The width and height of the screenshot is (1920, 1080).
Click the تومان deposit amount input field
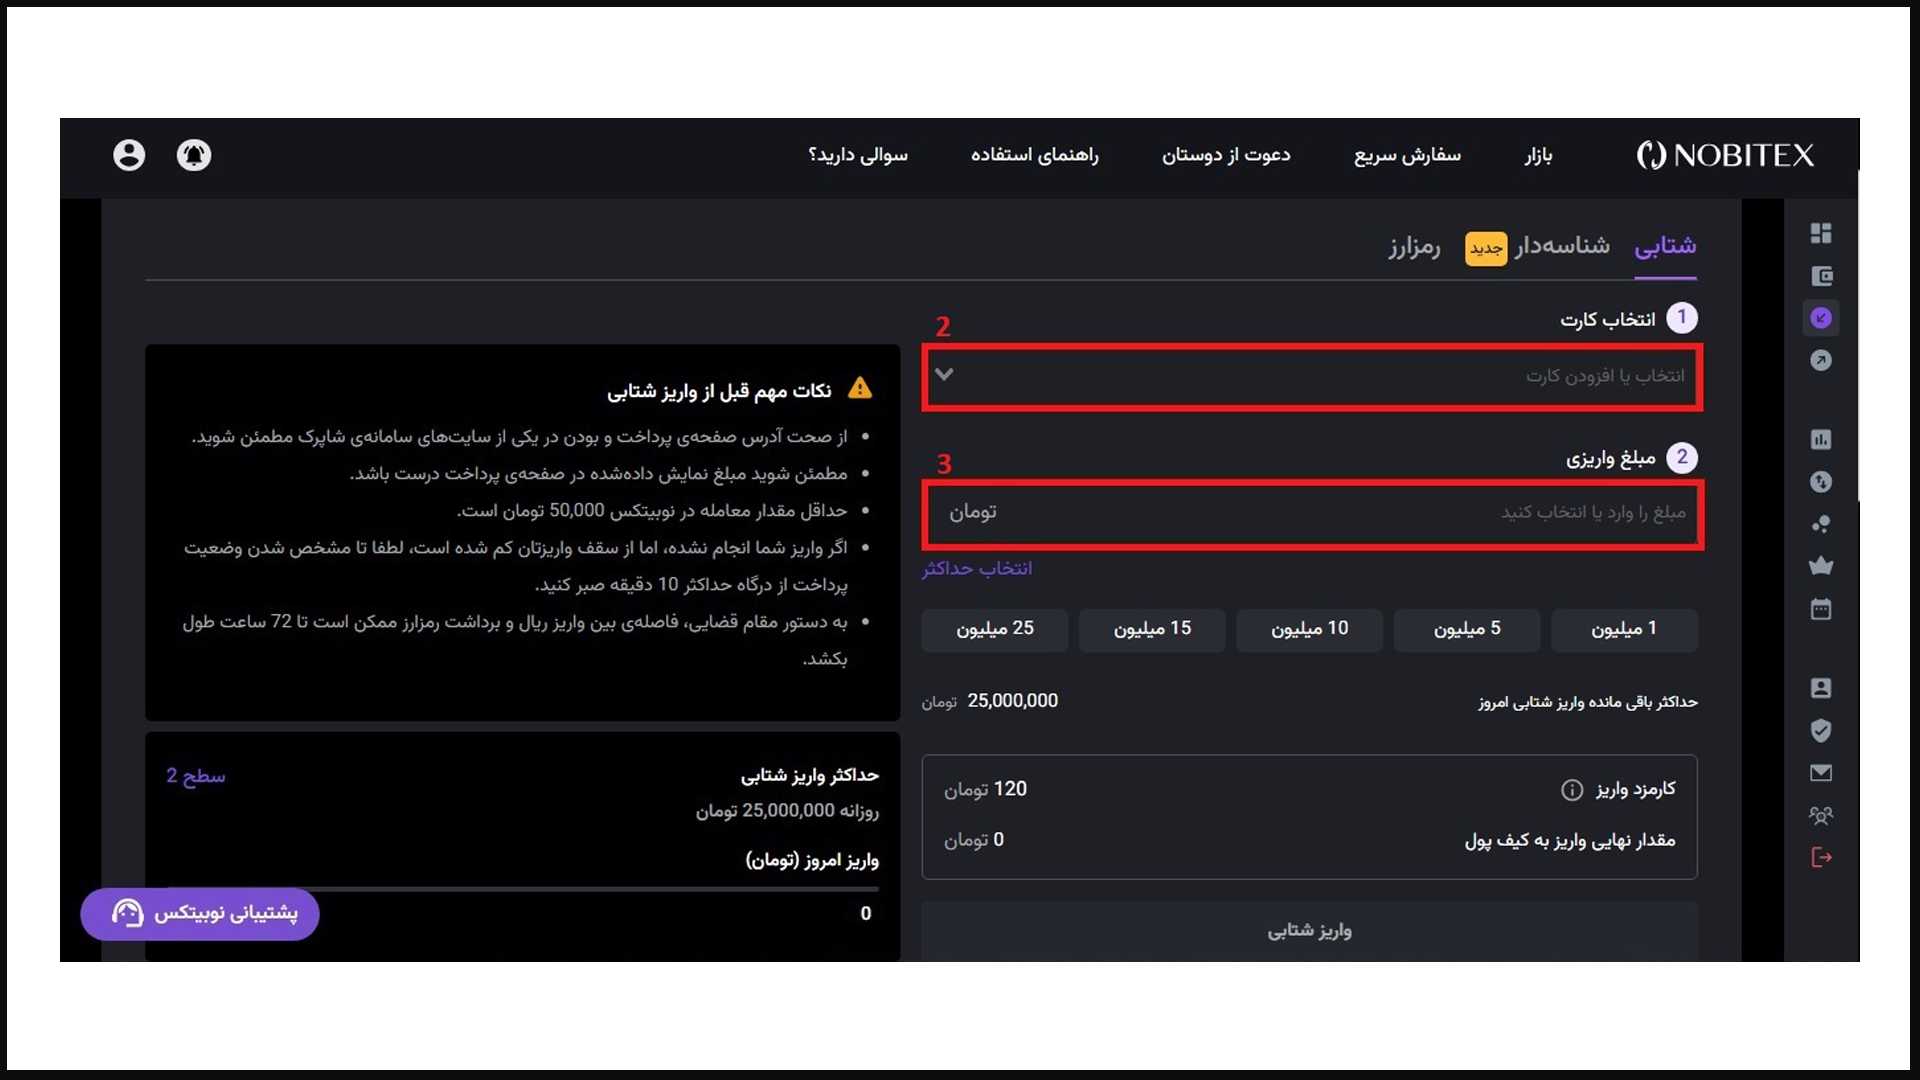(1312, 513)
